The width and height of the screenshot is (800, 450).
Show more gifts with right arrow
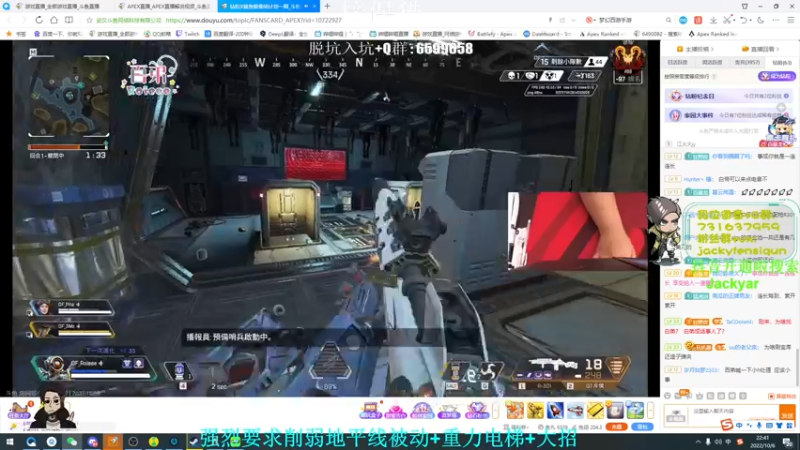pos(650,410)
